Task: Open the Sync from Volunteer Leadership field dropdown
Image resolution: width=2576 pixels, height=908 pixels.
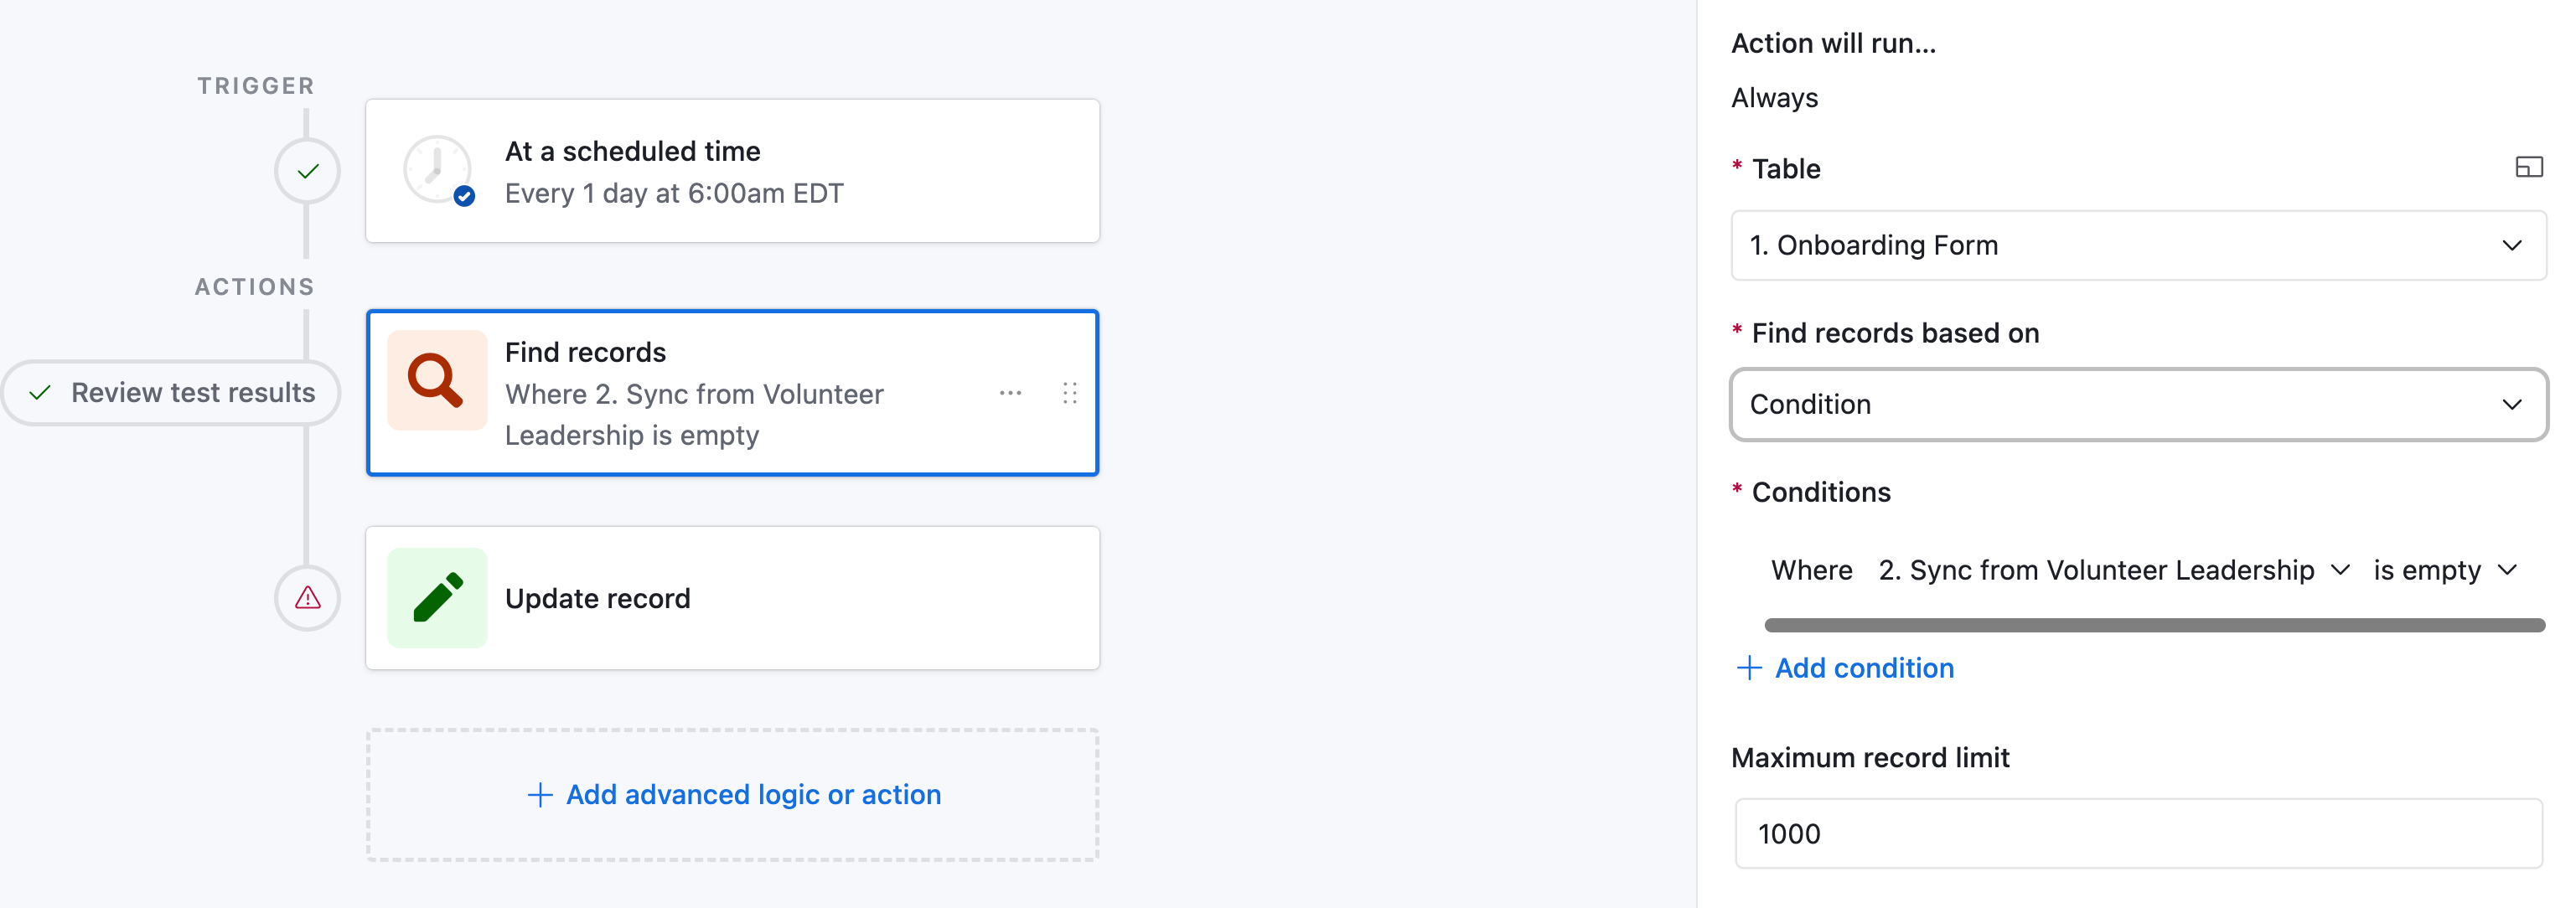Action: point(2113,570)
